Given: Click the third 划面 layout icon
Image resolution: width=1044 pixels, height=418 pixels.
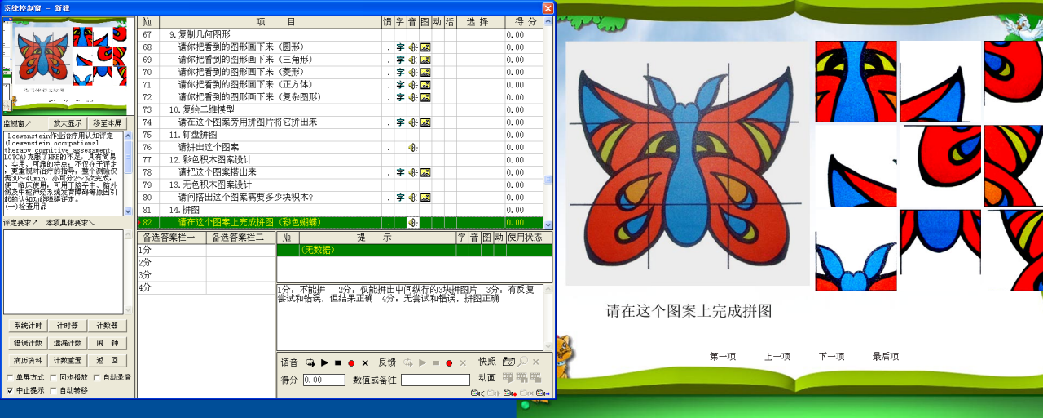Looking at the screenshot, I should point(535,377).
